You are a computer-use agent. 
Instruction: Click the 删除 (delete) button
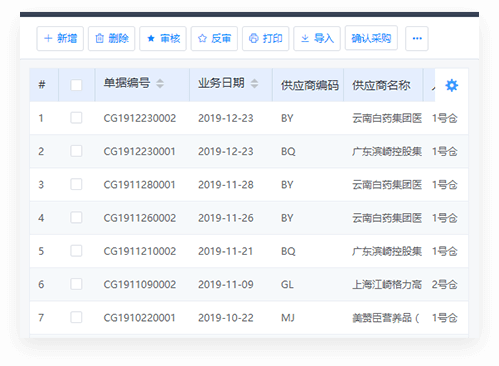click(x=111, y=39)
